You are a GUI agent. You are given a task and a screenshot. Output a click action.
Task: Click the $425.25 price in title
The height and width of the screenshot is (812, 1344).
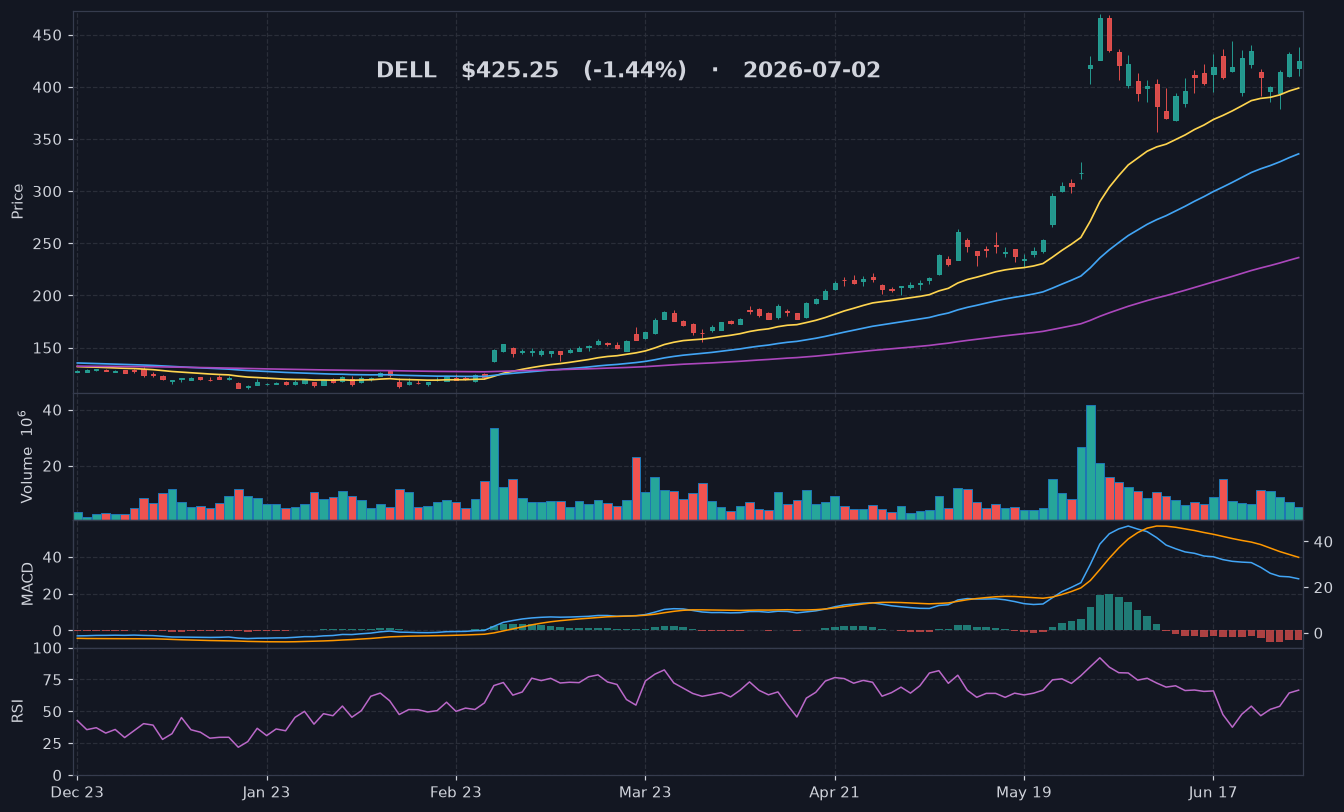point(510,71)
